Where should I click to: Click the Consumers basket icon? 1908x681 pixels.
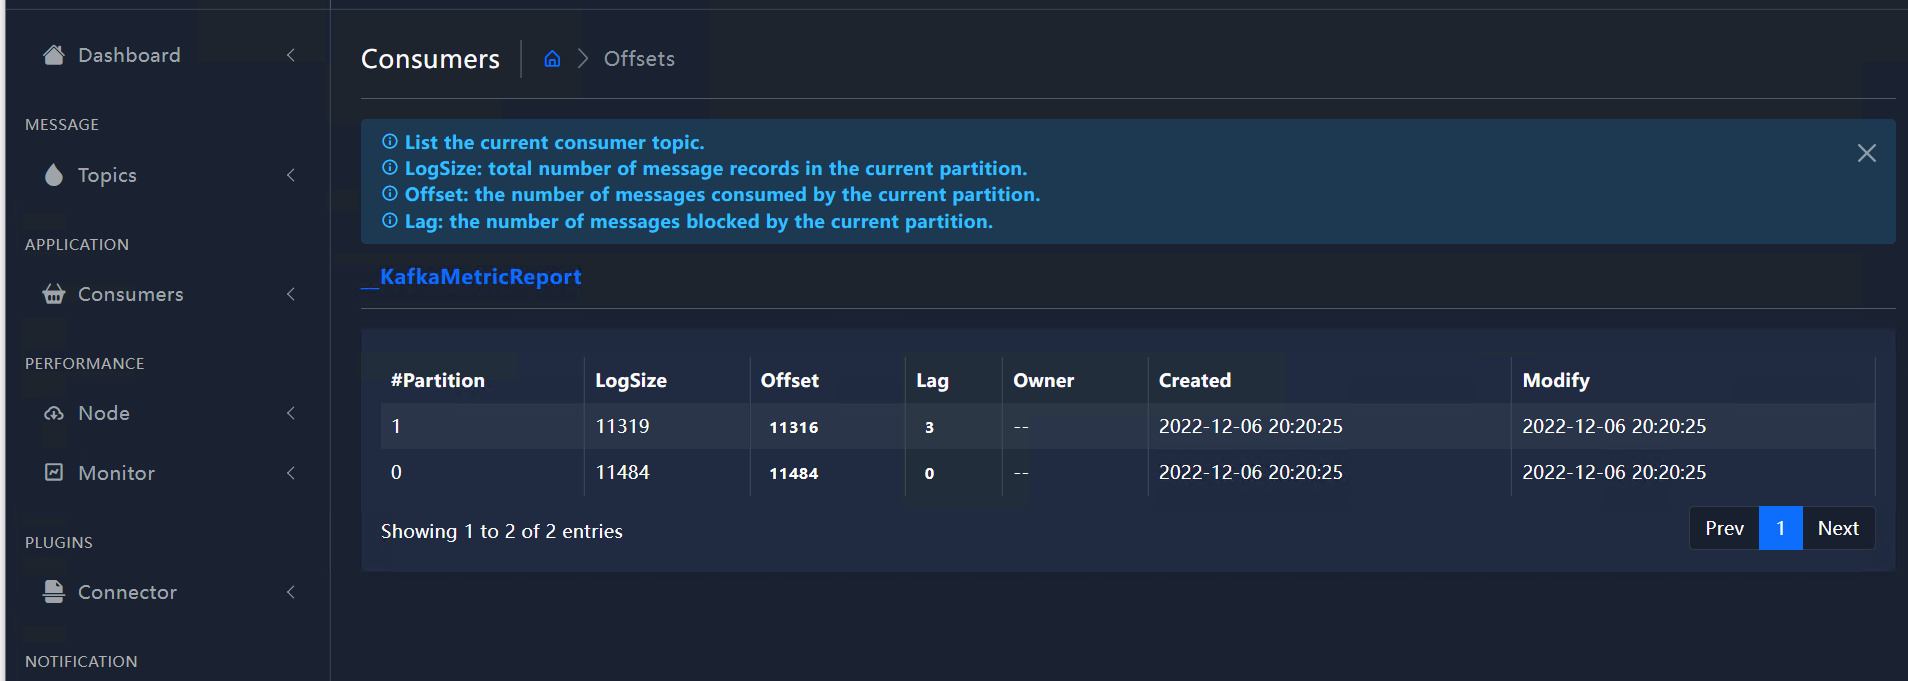[x=54, y=294]
